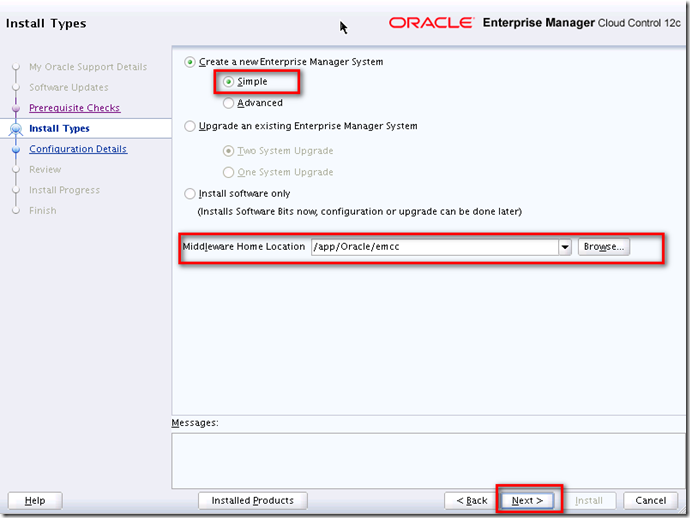The image size is (690, 518).
Task: Choose the Simple install option
Action: [228, 82]
